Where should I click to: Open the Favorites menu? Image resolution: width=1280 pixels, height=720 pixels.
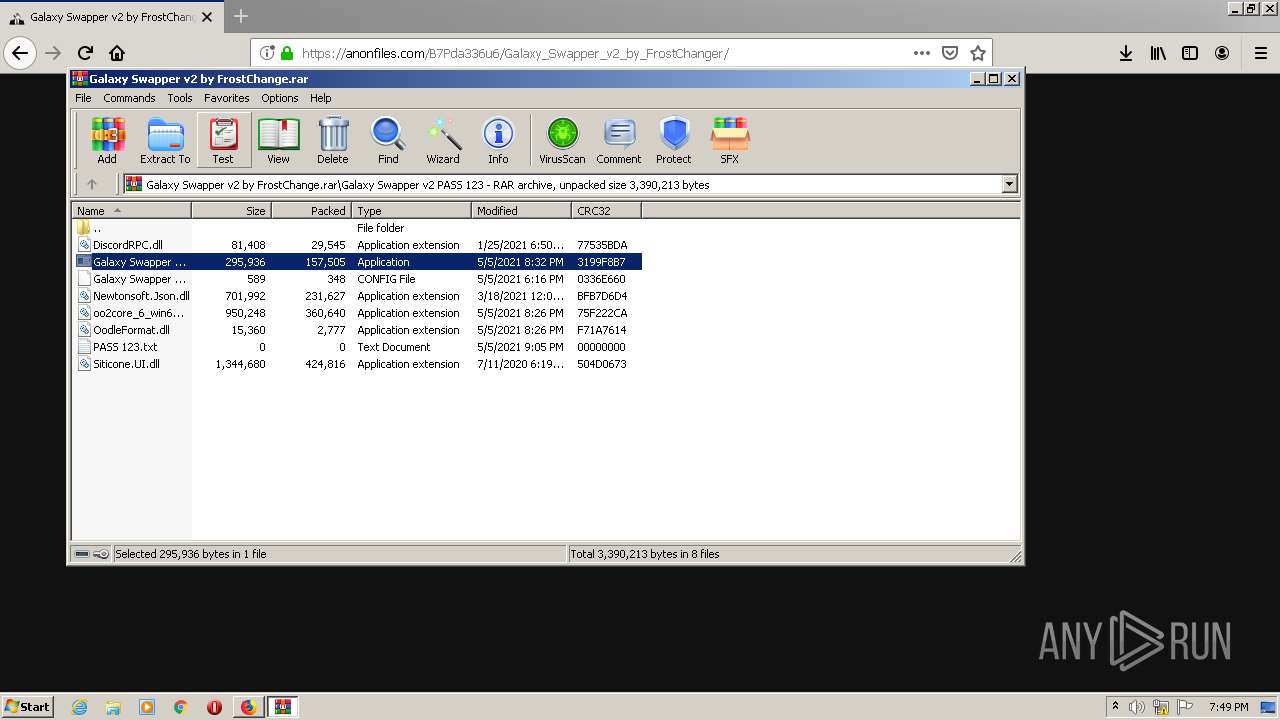coord(227,98)
